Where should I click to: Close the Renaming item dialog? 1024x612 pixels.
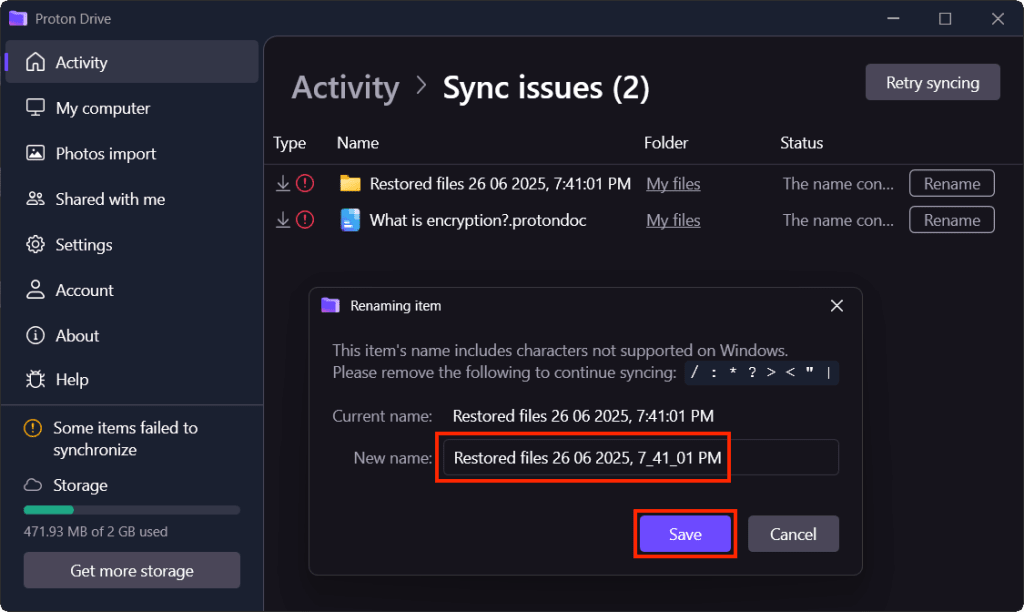click(x=837, y=306)
